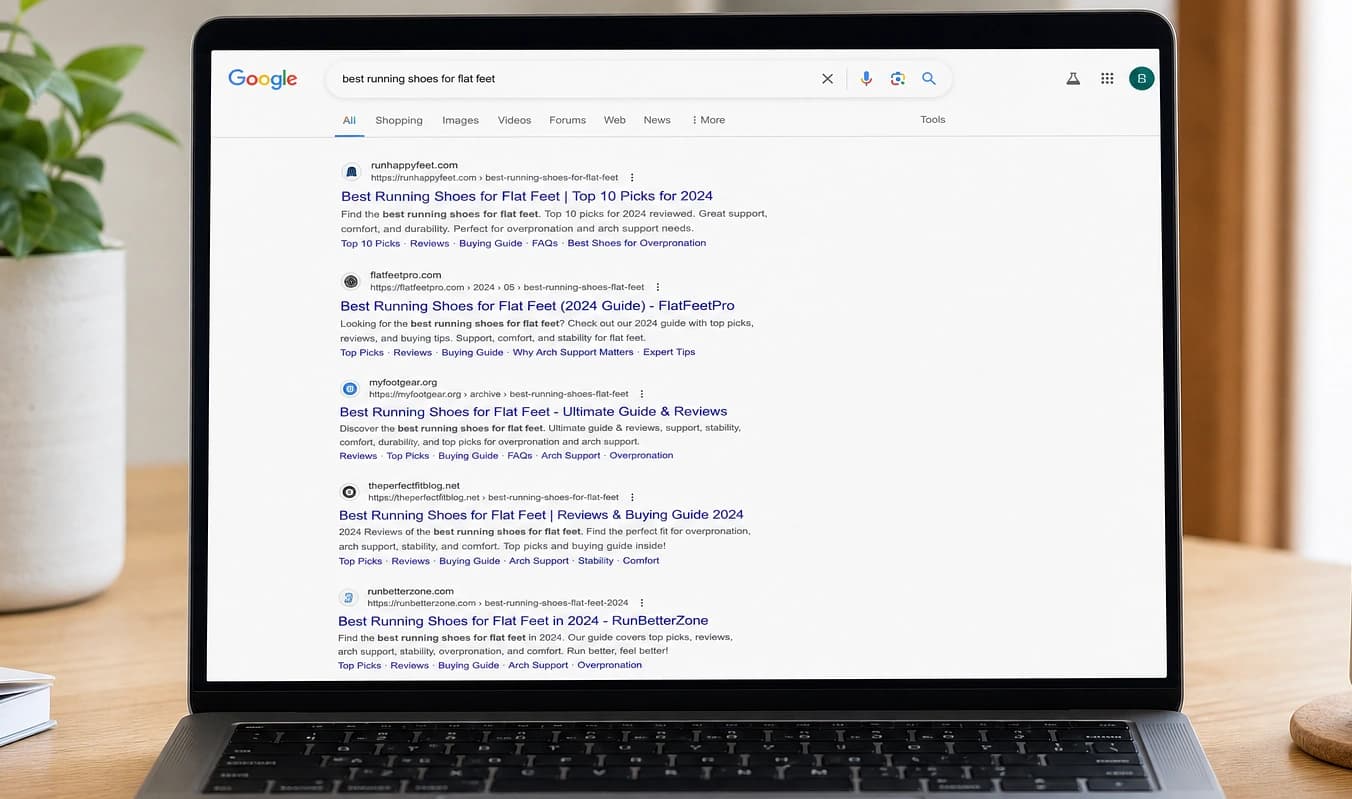Switch to the Web tab
This screenshot has width=1352, height=799.
point(615,120)
